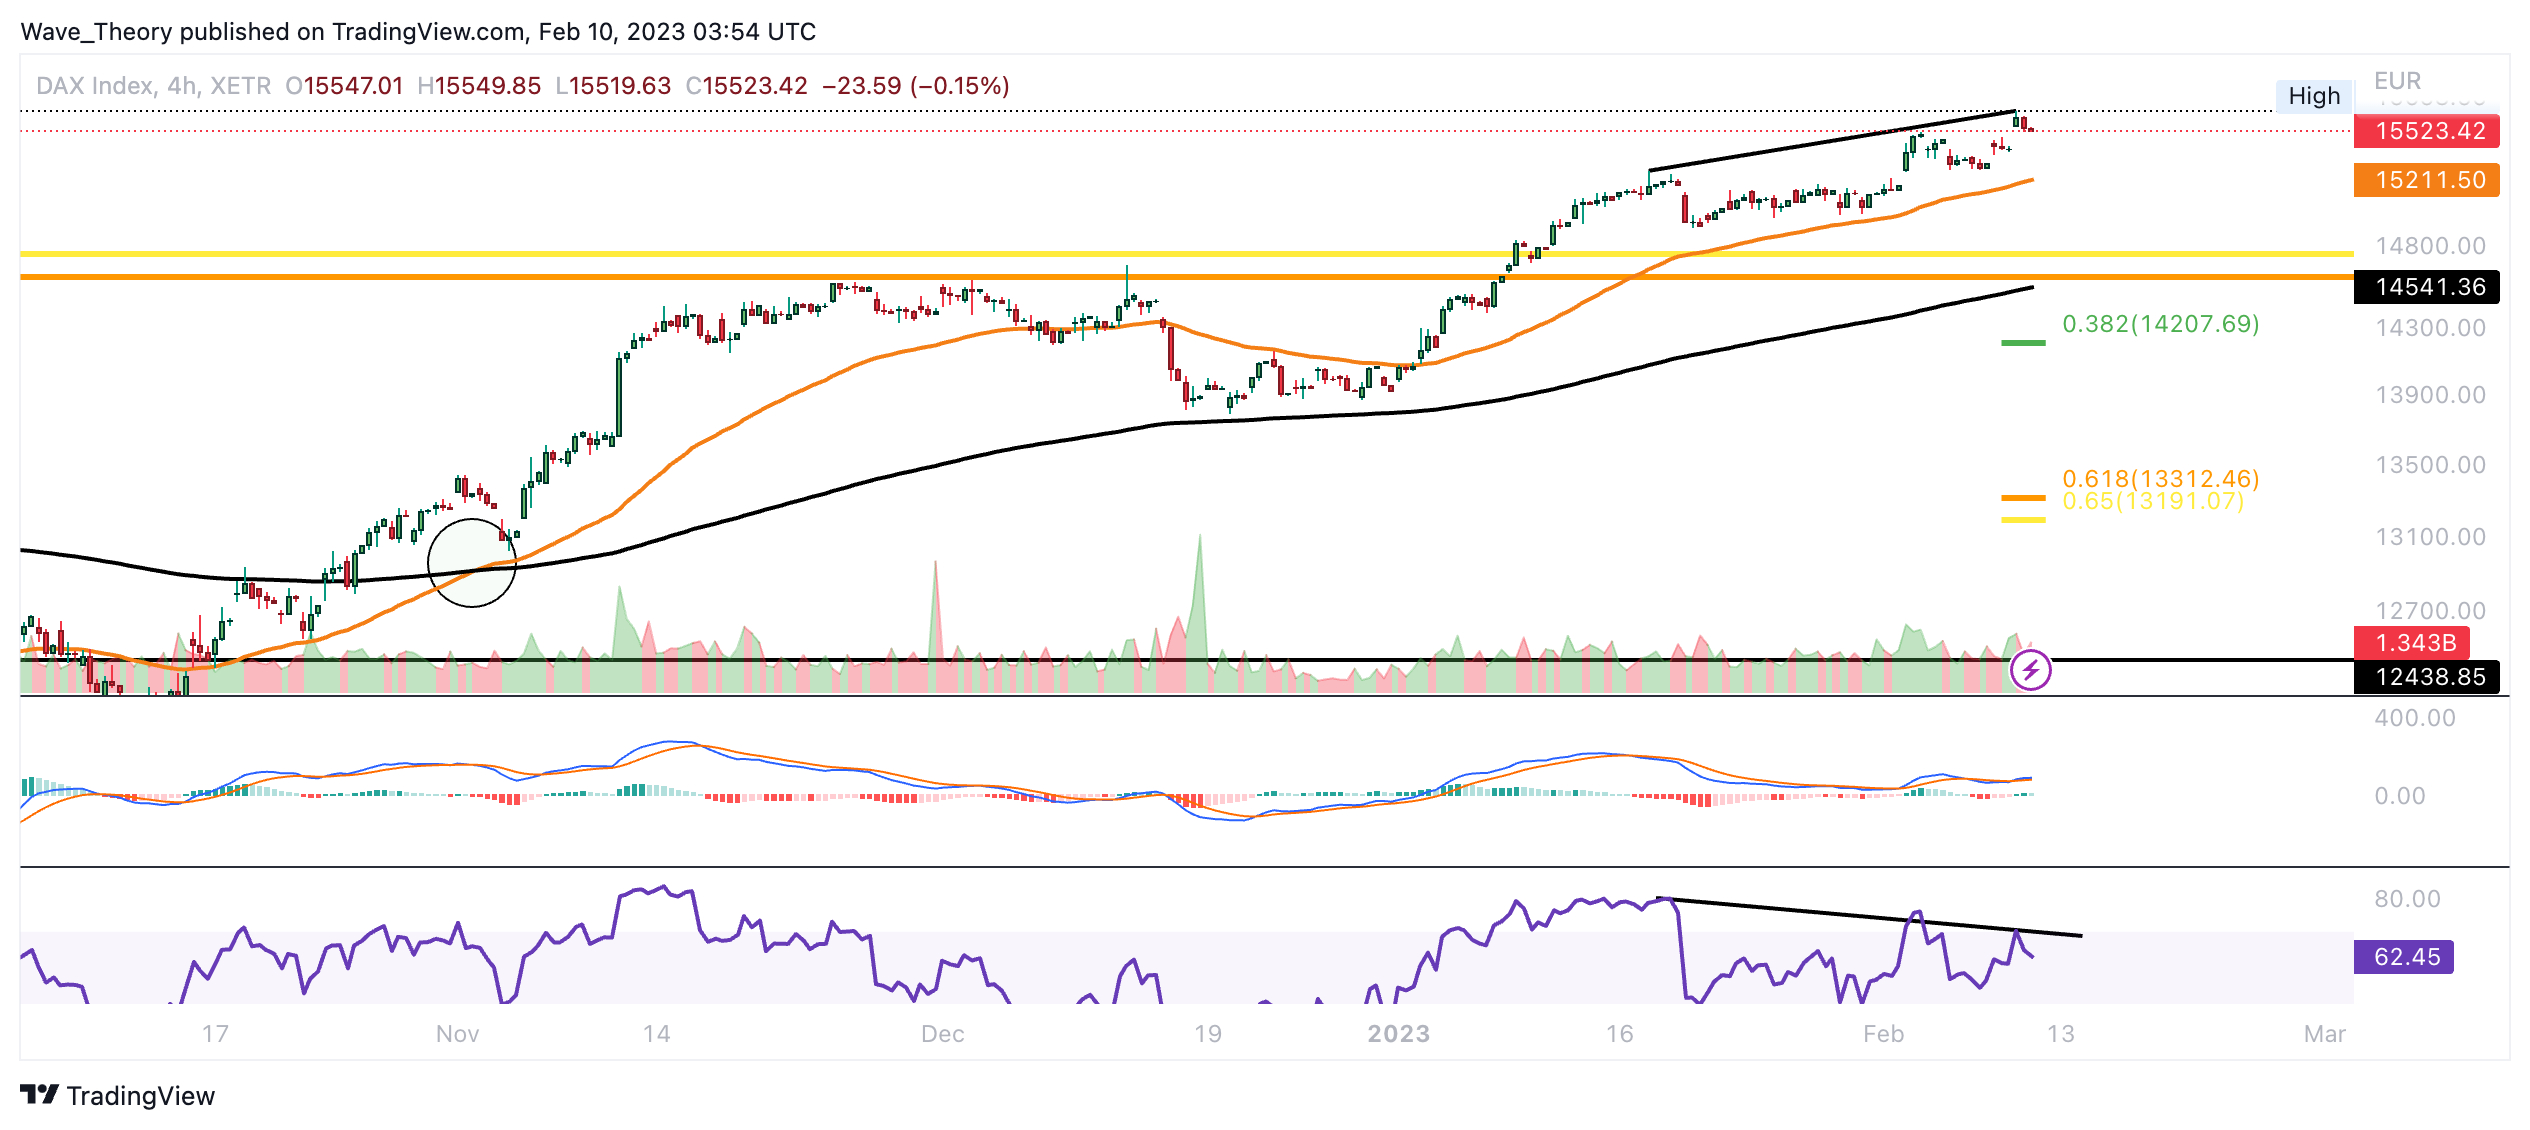Click the 0.382(14207.69) Fibonacci label text
Viewport: 2530px width, 1130px height.
coord(2160,324)
